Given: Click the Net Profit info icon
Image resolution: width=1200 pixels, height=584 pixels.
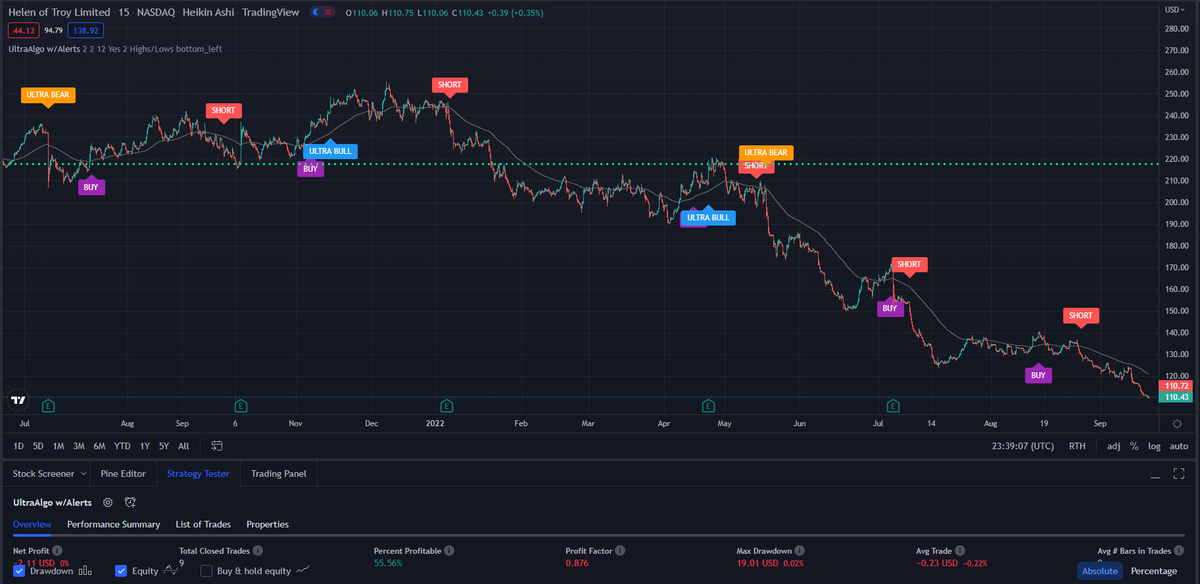Looking at the screenshot, I should point(57,551).
